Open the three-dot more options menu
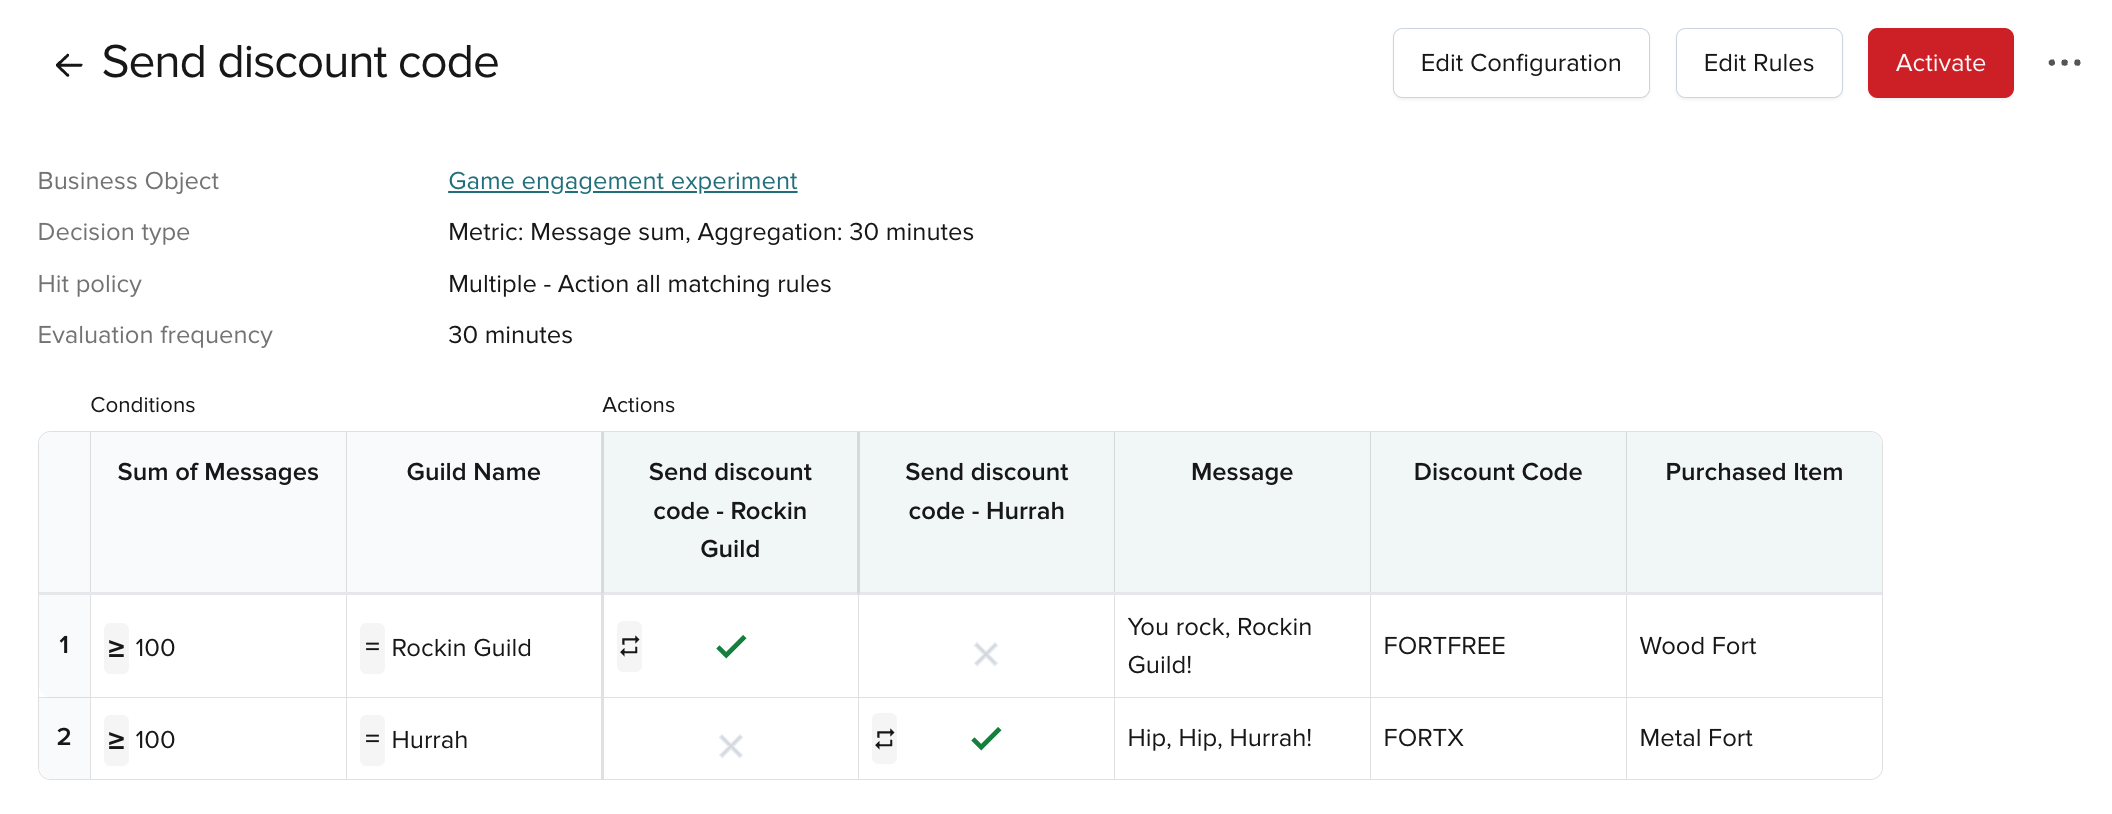Screen dimensions: 2112x814 coord(2063,63)
